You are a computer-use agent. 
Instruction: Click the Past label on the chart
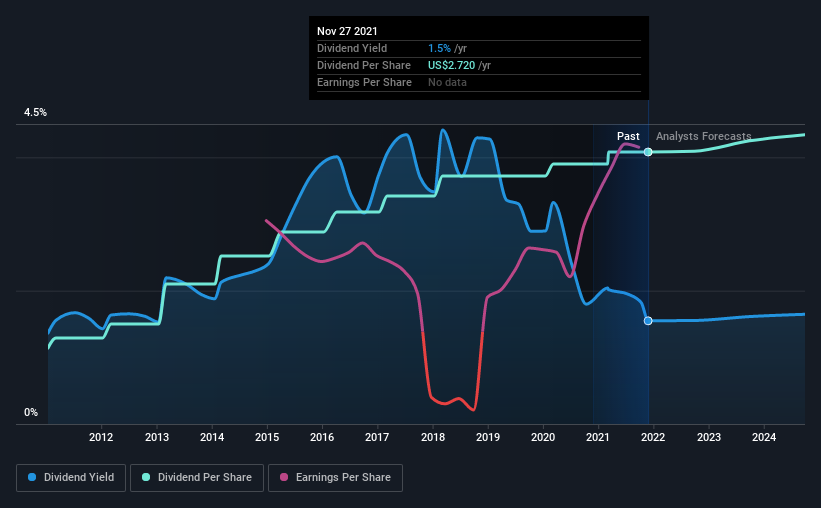pyautogui.click(x=628, y=136)
